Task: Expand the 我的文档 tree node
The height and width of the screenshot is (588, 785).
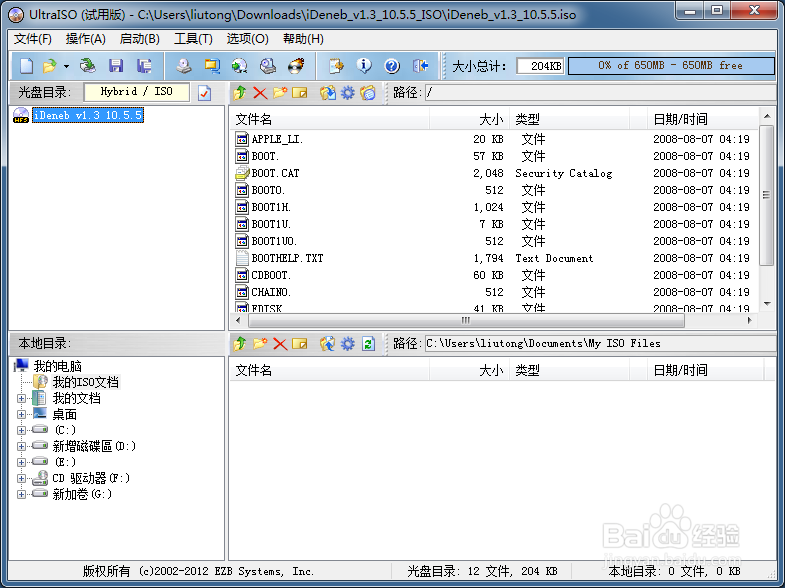Action: coord(21,398)
